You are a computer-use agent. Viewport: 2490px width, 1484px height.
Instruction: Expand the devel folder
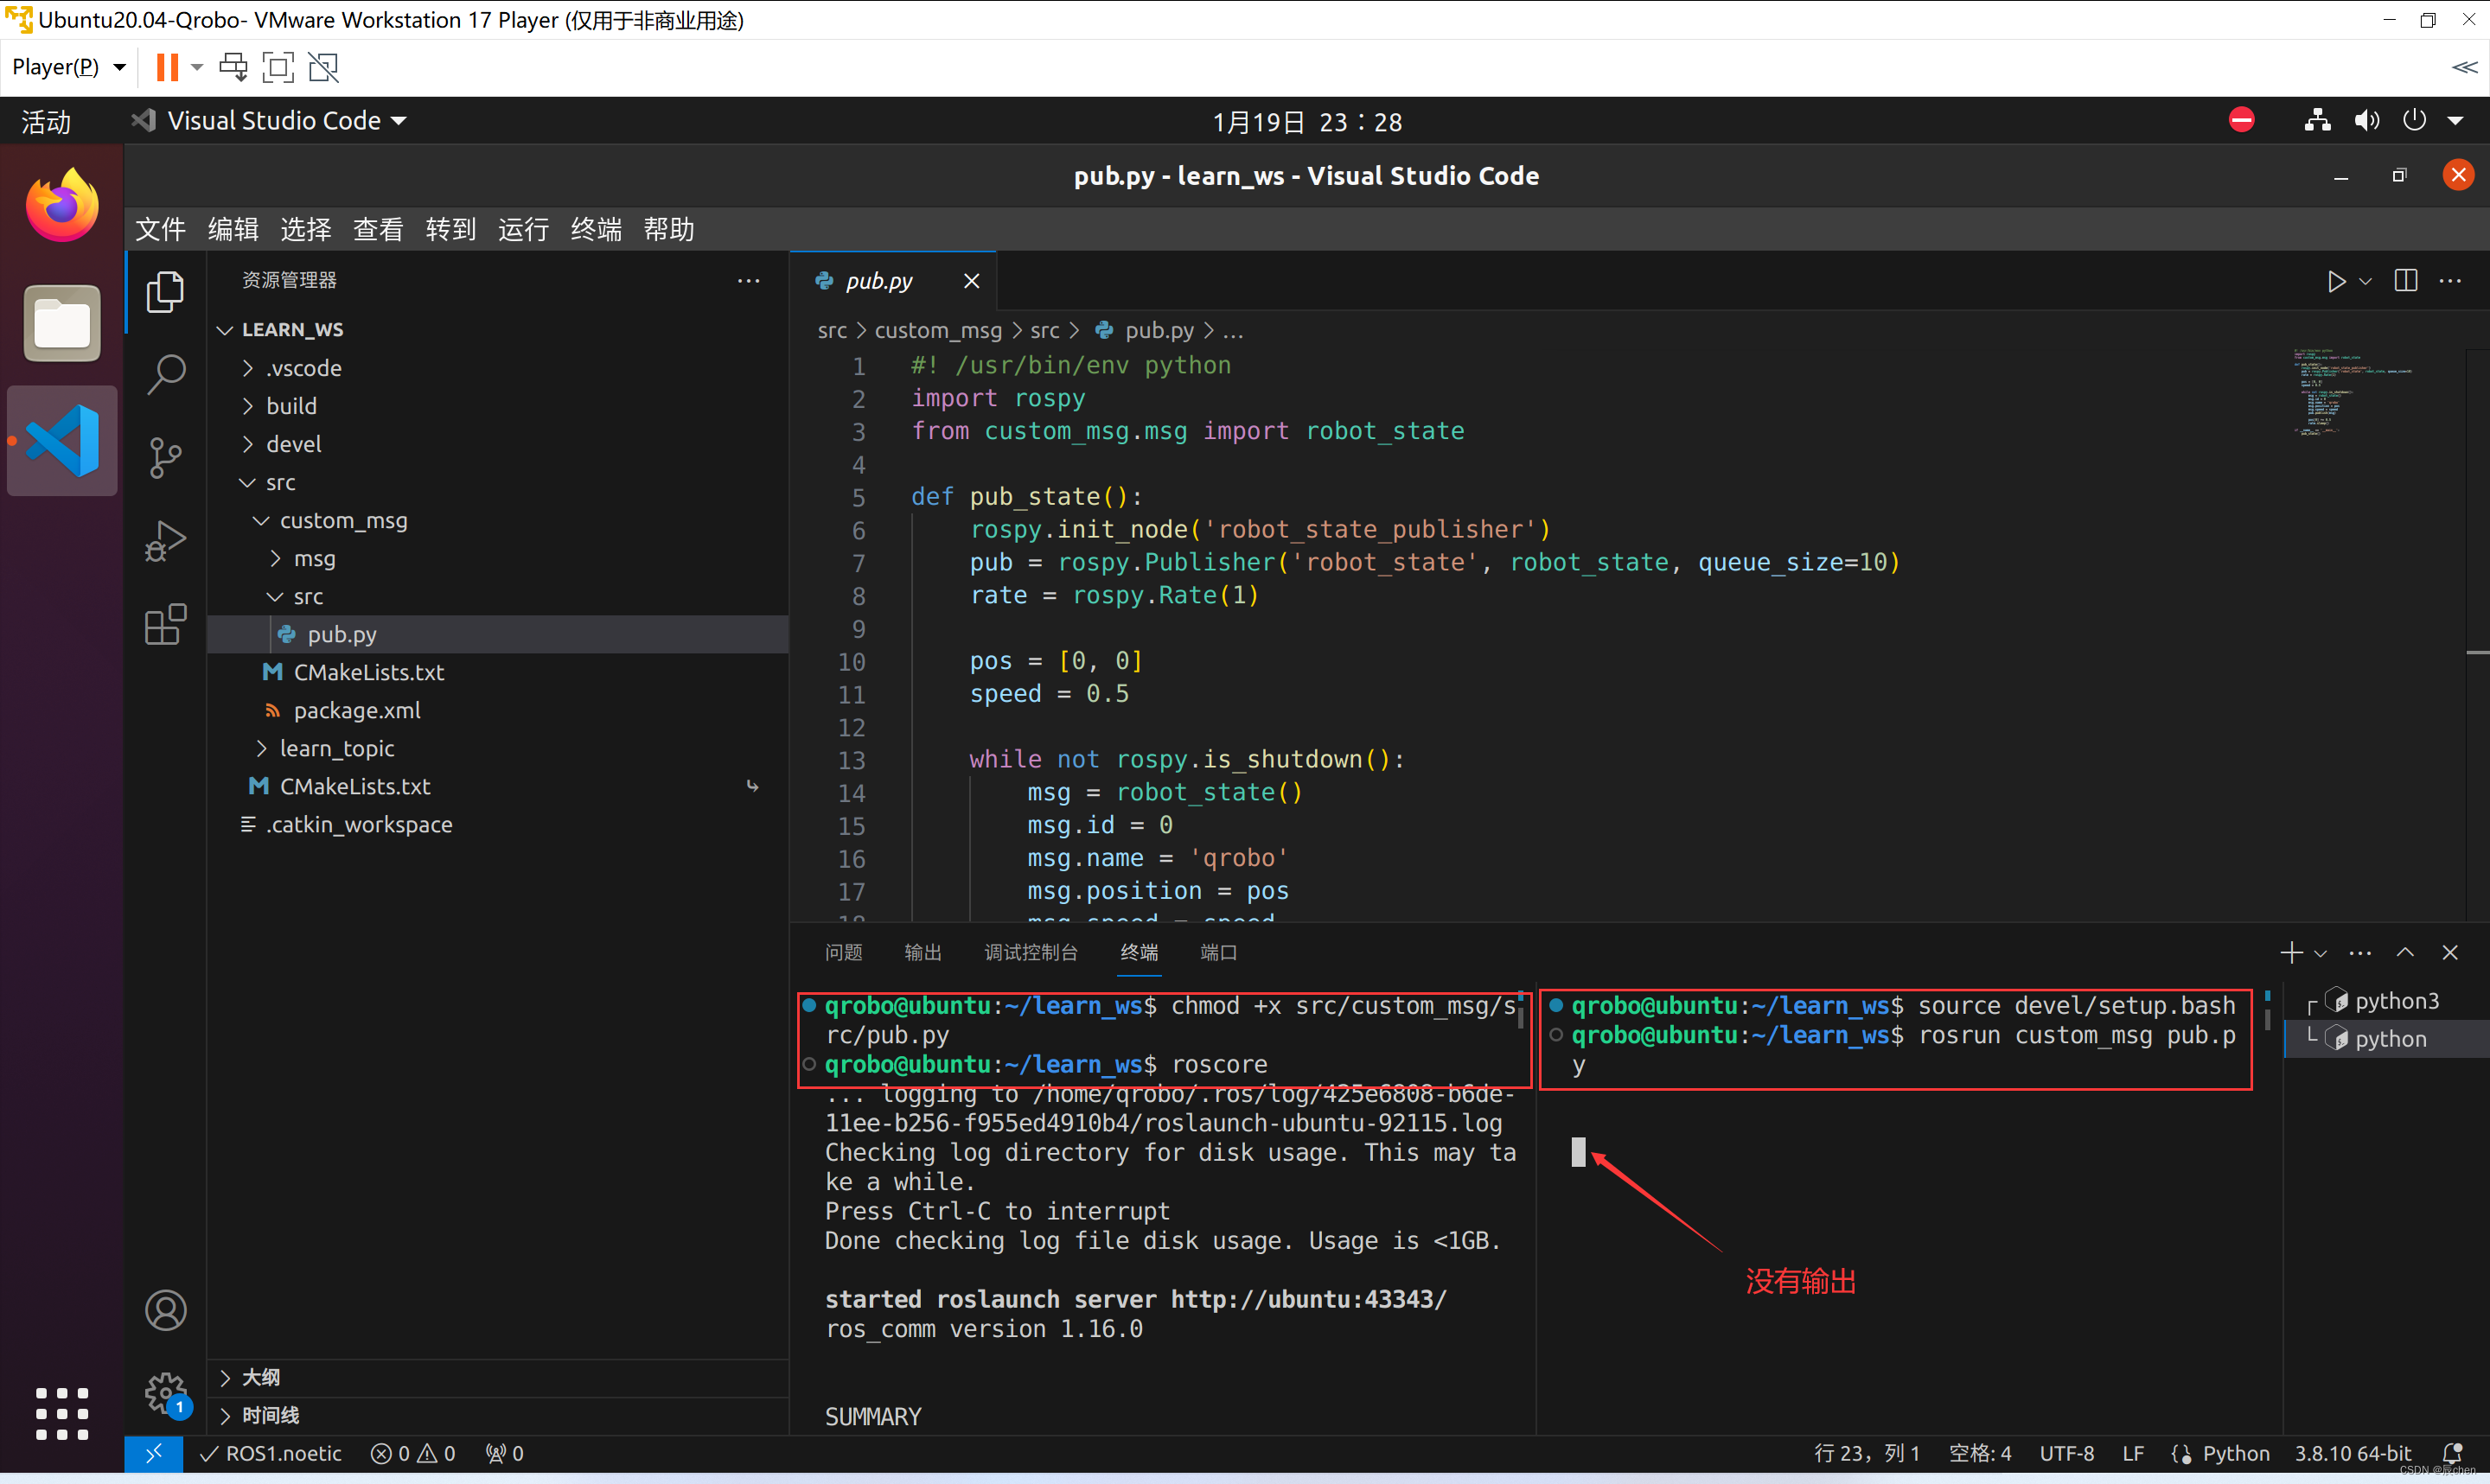pos(497,444)
